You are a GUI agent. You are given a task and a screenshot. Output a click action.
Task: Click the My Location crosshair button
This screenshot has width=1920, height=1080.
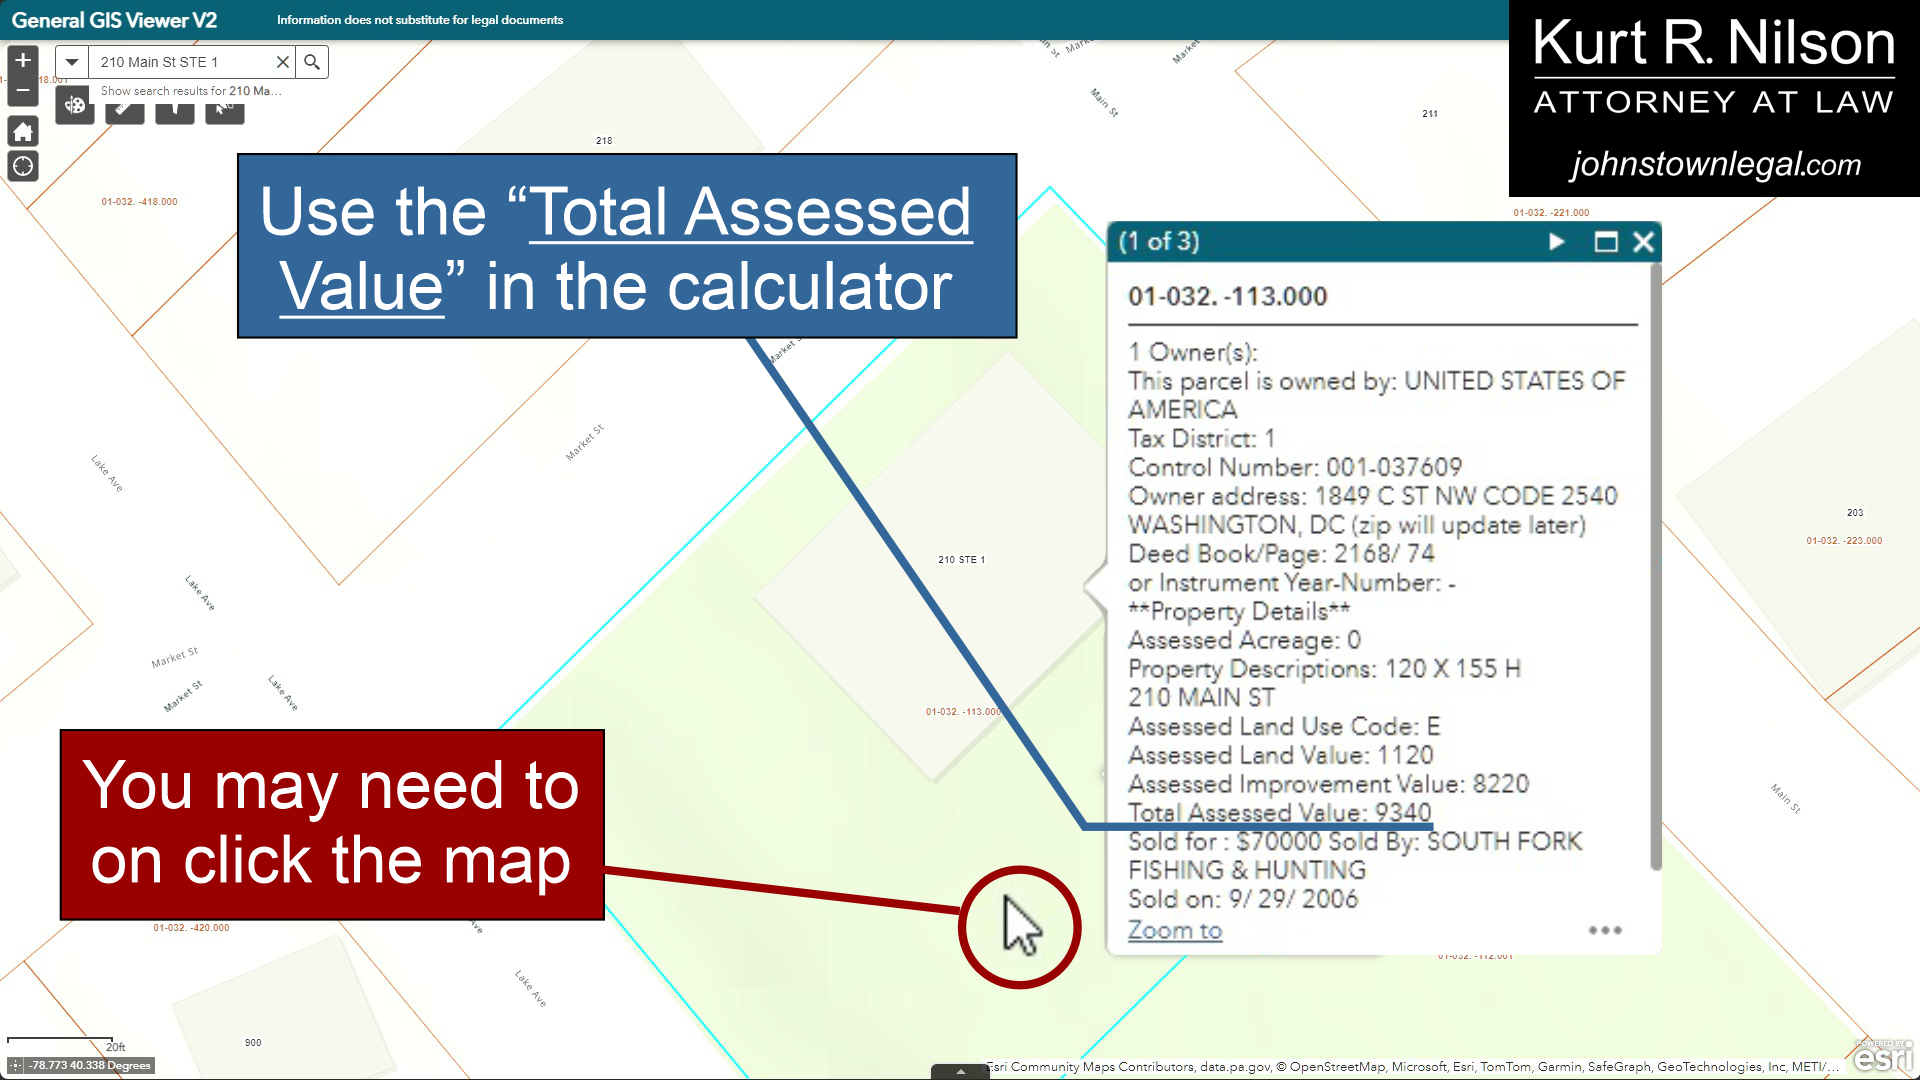23,166
